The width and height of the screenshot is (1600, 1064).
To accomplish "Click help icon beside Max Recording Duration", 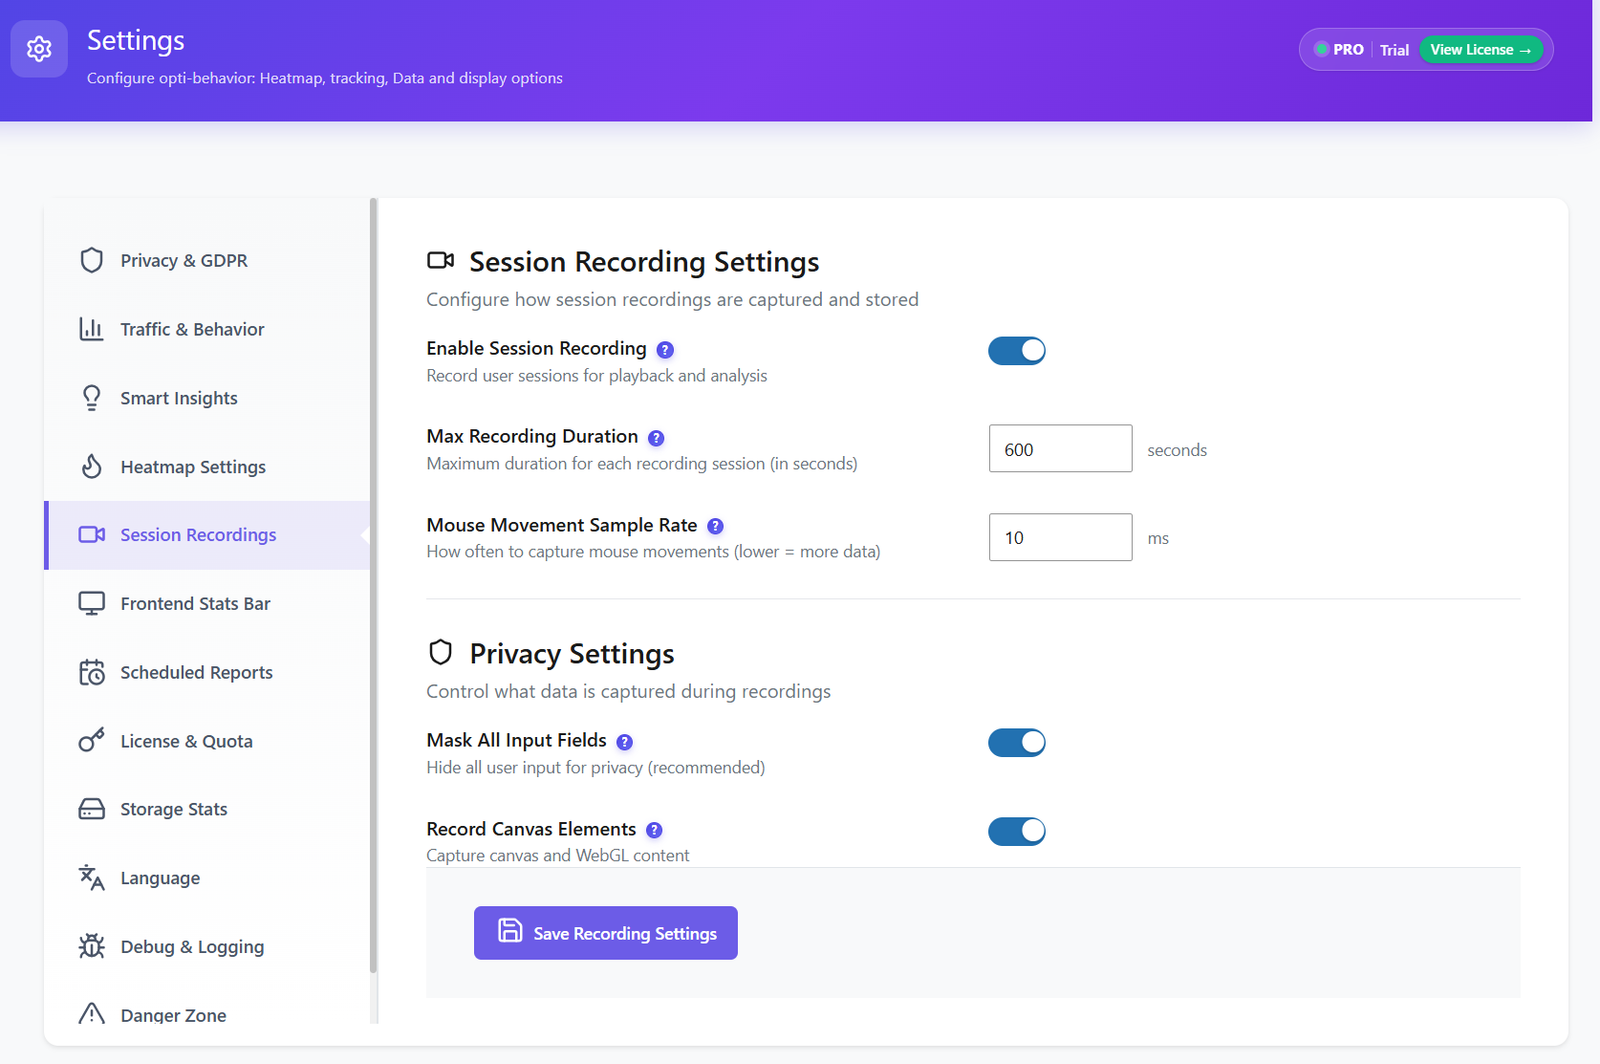I will tap(656, 438).
